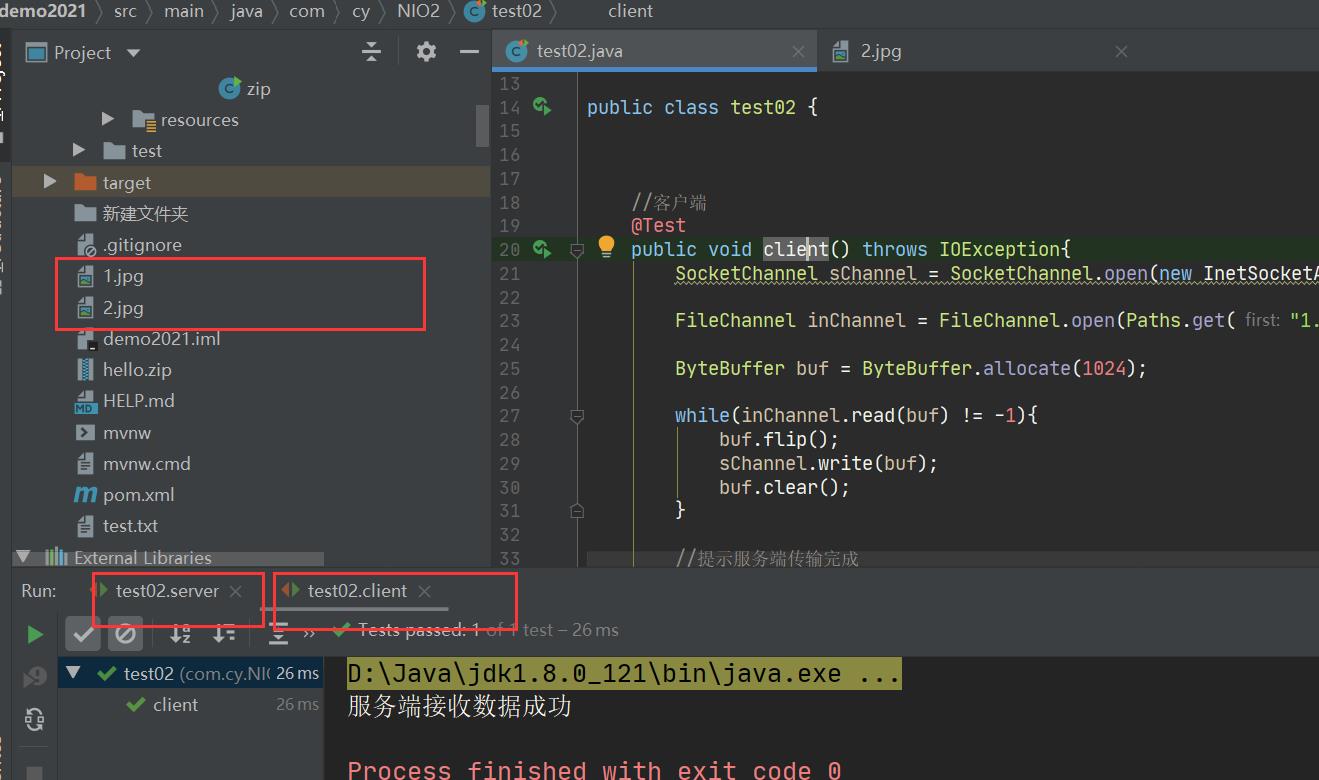Click the test02 class breadcrumb
The height and width of the screenshot is (780, 1319).
[x=503, y=11]
